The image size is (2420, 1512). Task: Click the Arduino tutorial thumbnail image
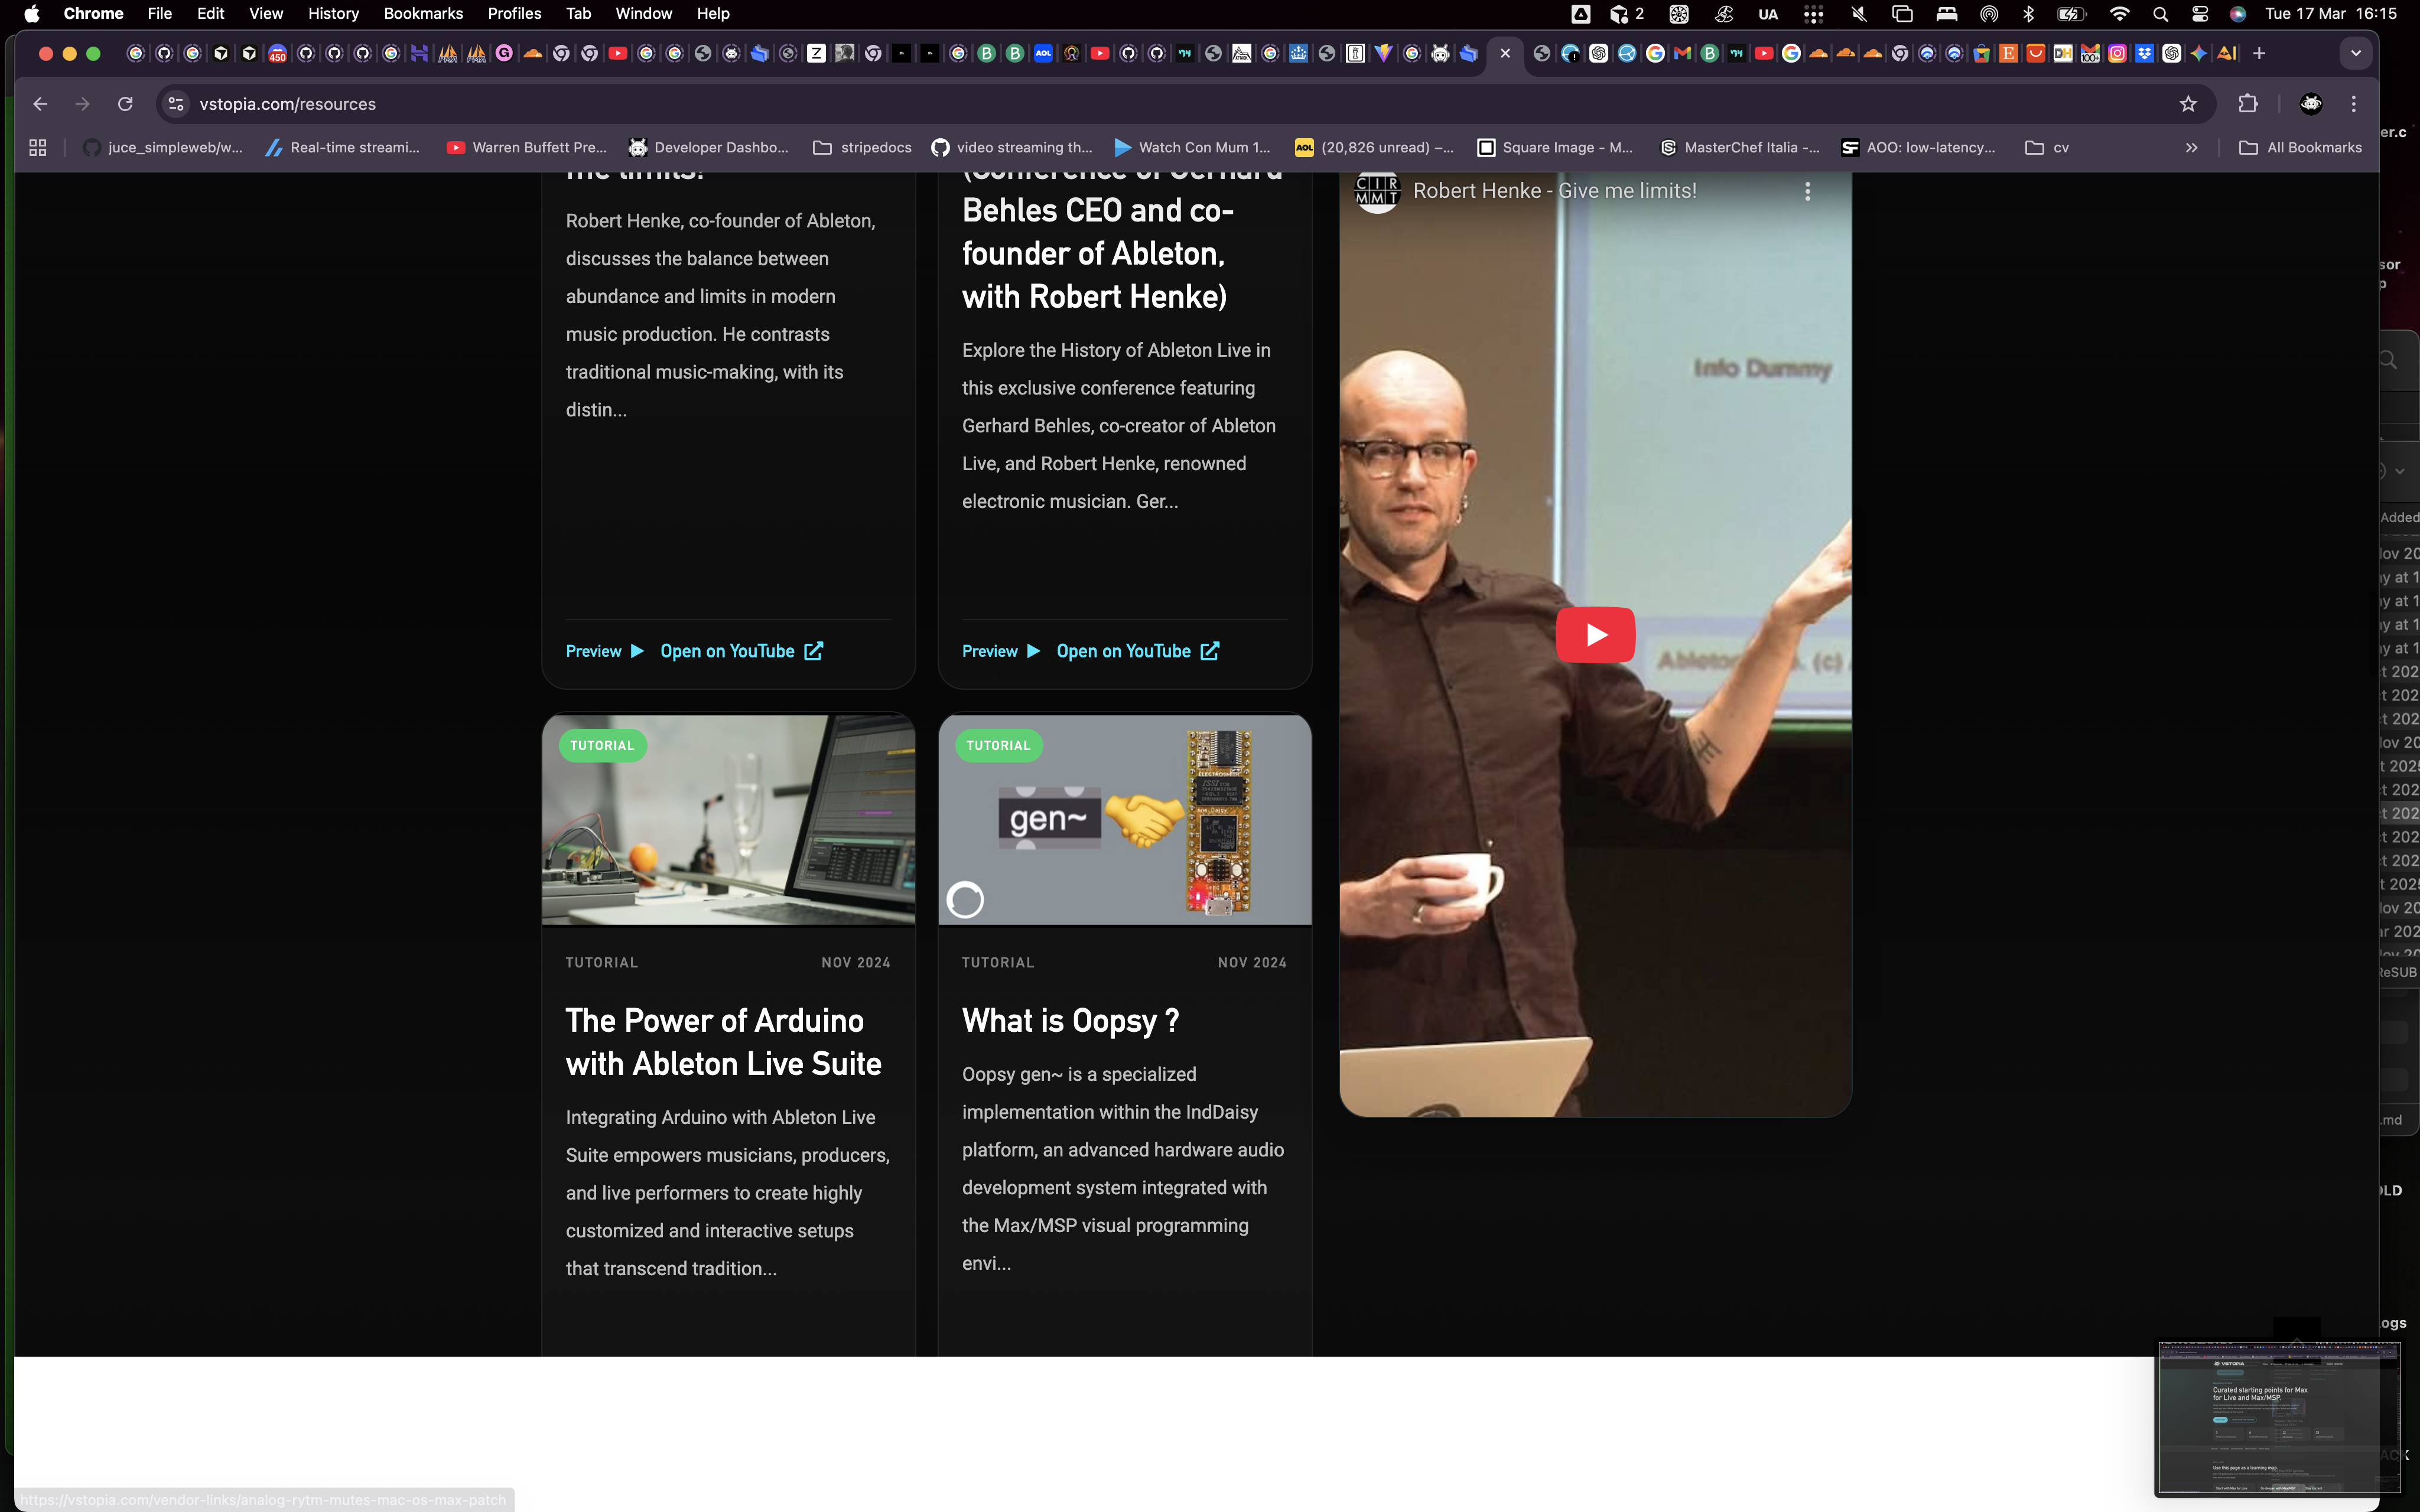click(728, 819)
